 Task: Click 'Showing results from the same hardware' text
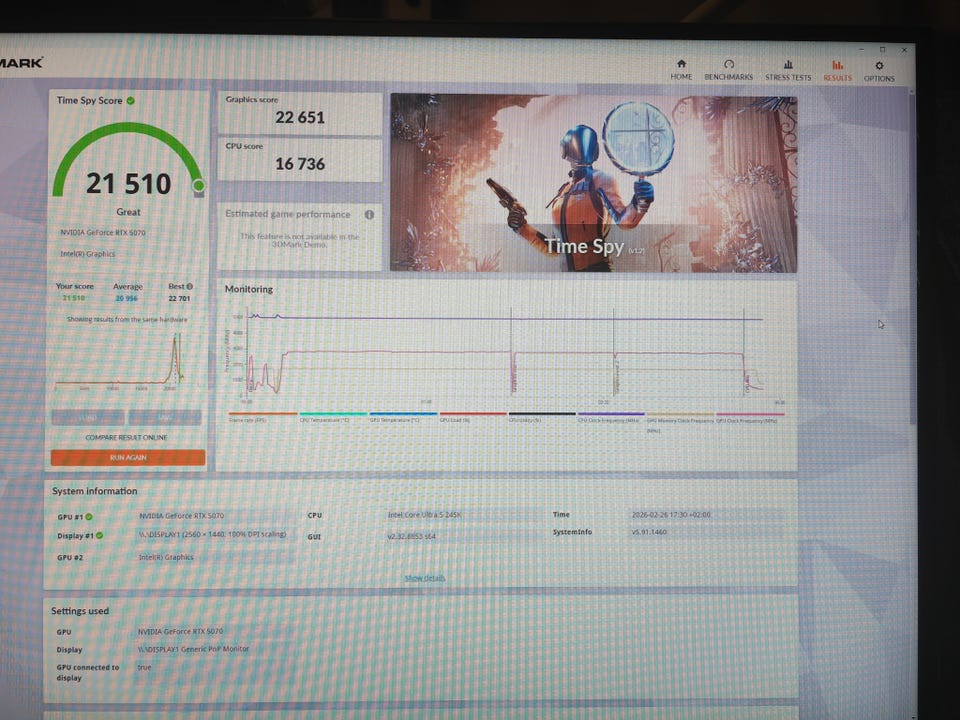point(127,319)
